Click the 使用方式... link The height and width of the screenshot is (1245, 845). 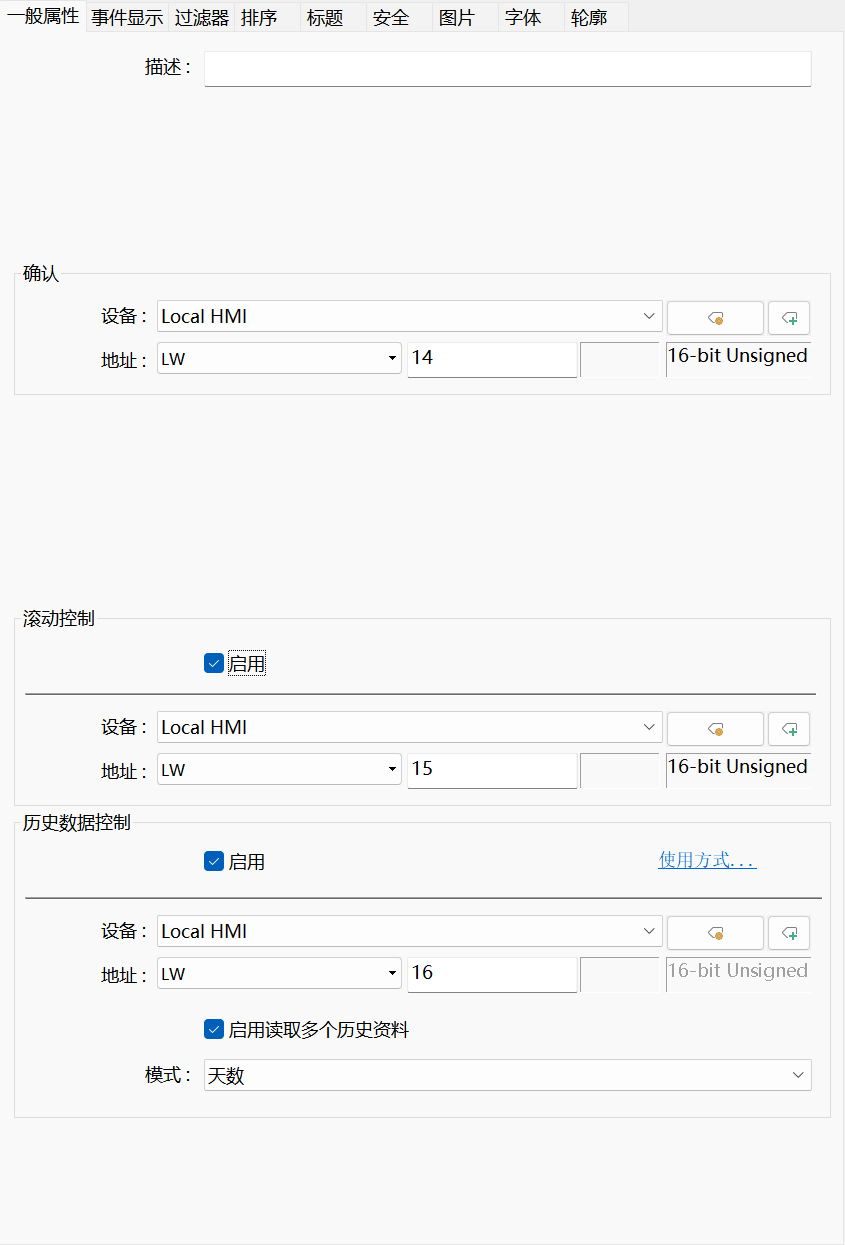click(707, 860)
